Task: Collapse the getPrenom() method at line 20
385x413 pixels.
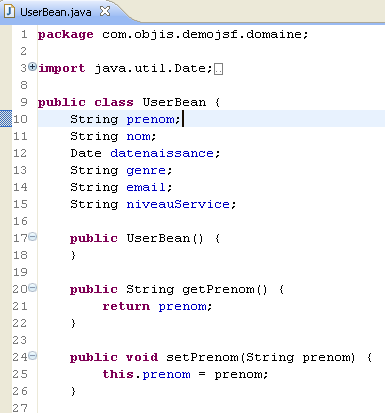Action: (32, 288)
